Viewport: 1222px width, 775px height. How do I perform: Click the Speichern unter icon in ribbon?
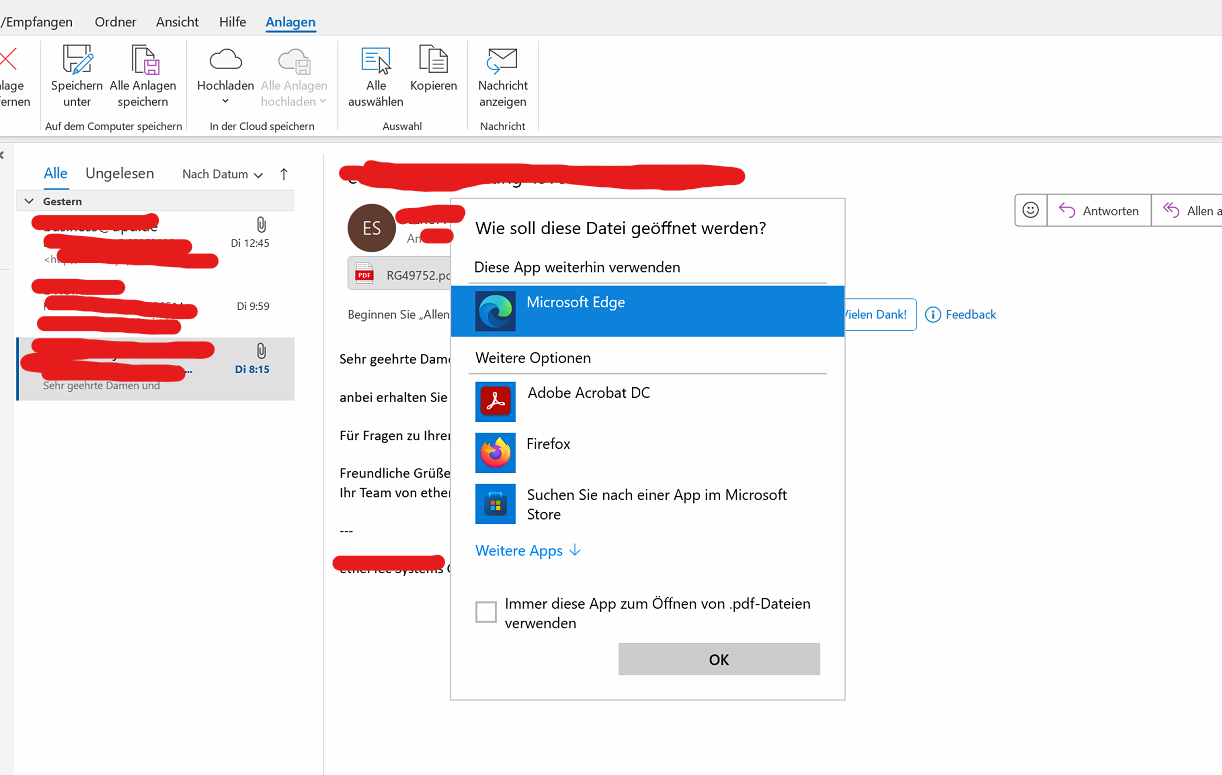click(77, 76)
